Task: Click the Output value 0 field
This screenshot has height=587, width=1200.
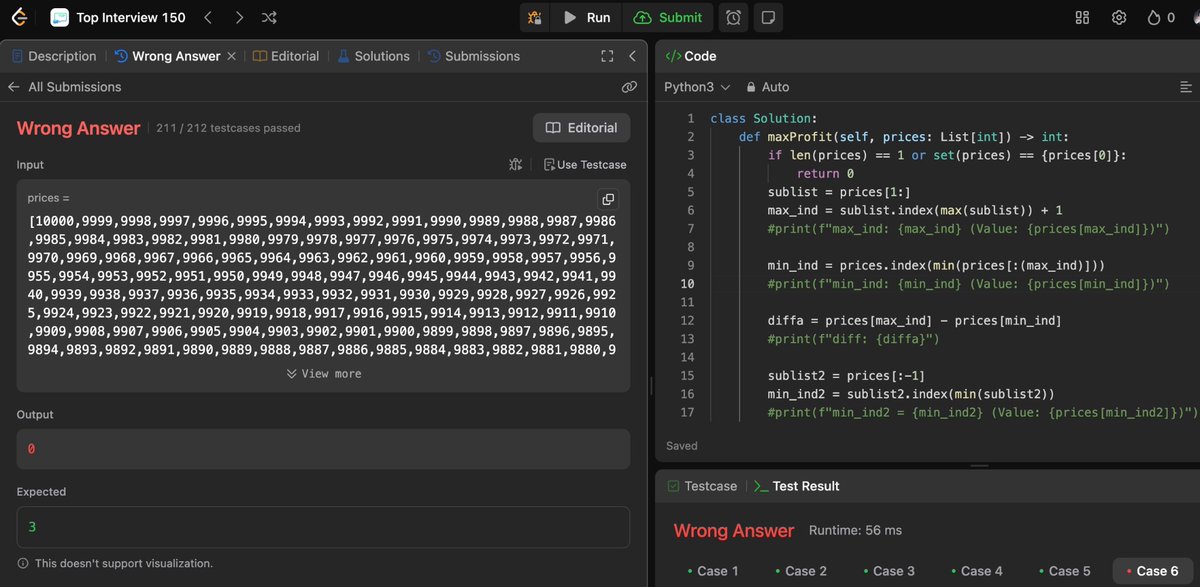Action: [323, 449]
